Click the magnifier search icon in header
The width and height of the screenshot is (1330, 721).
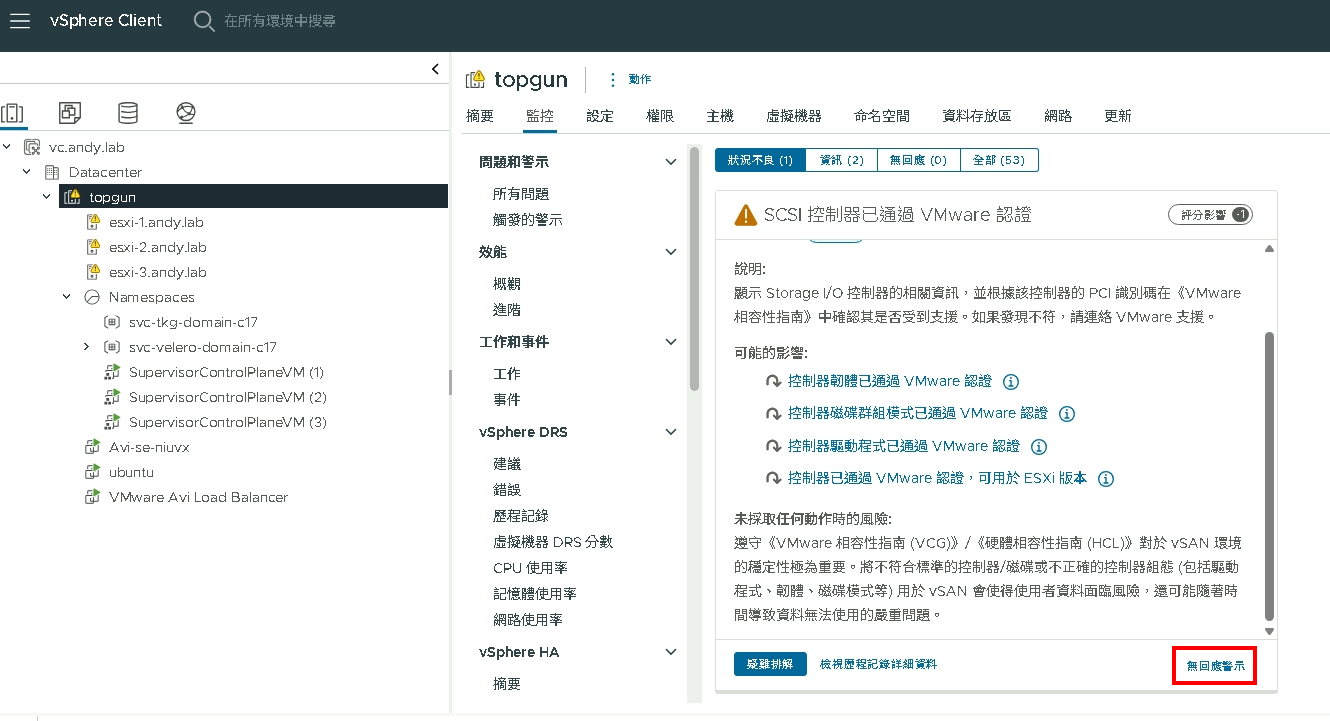[x=204, y=21]
